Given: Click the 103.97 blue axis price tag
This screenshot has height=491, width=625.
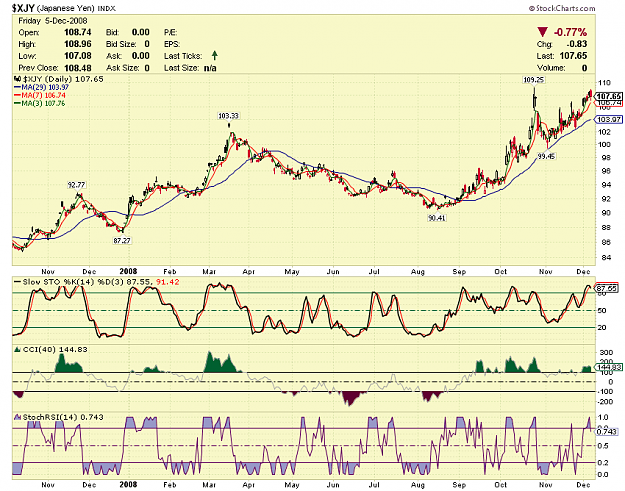Looking at the screenshot, I should pos(608,120).
